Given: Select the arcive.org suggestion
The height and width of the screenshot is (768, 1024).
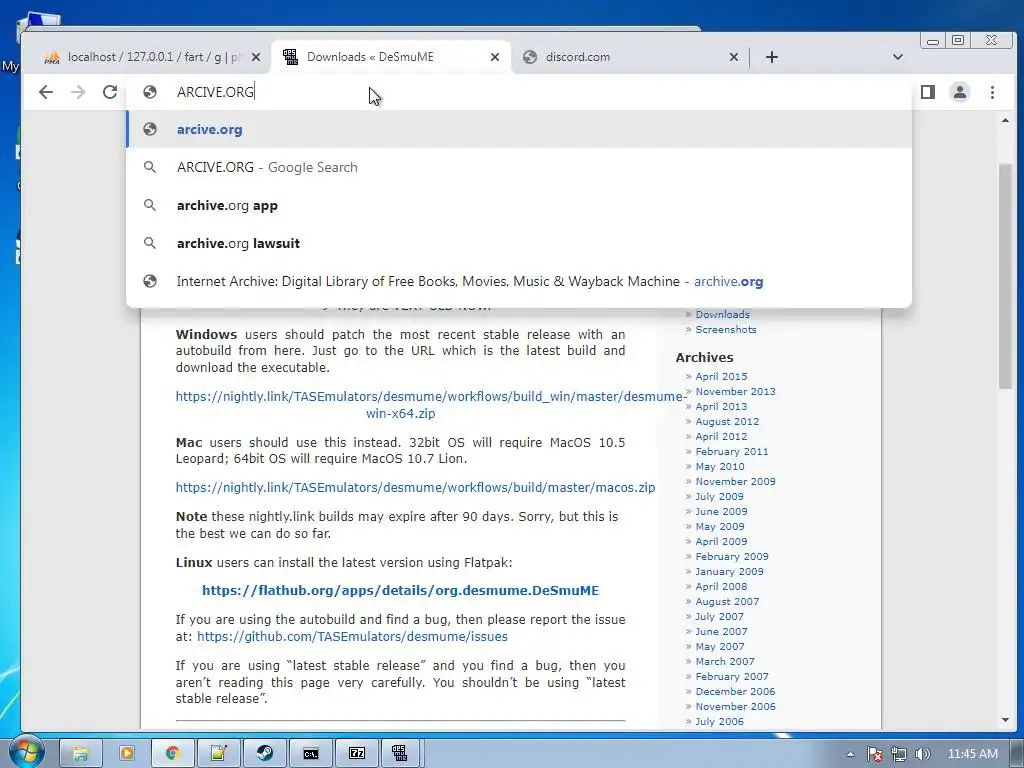Looking at the screenshot, I should click(x=519, y=129).
